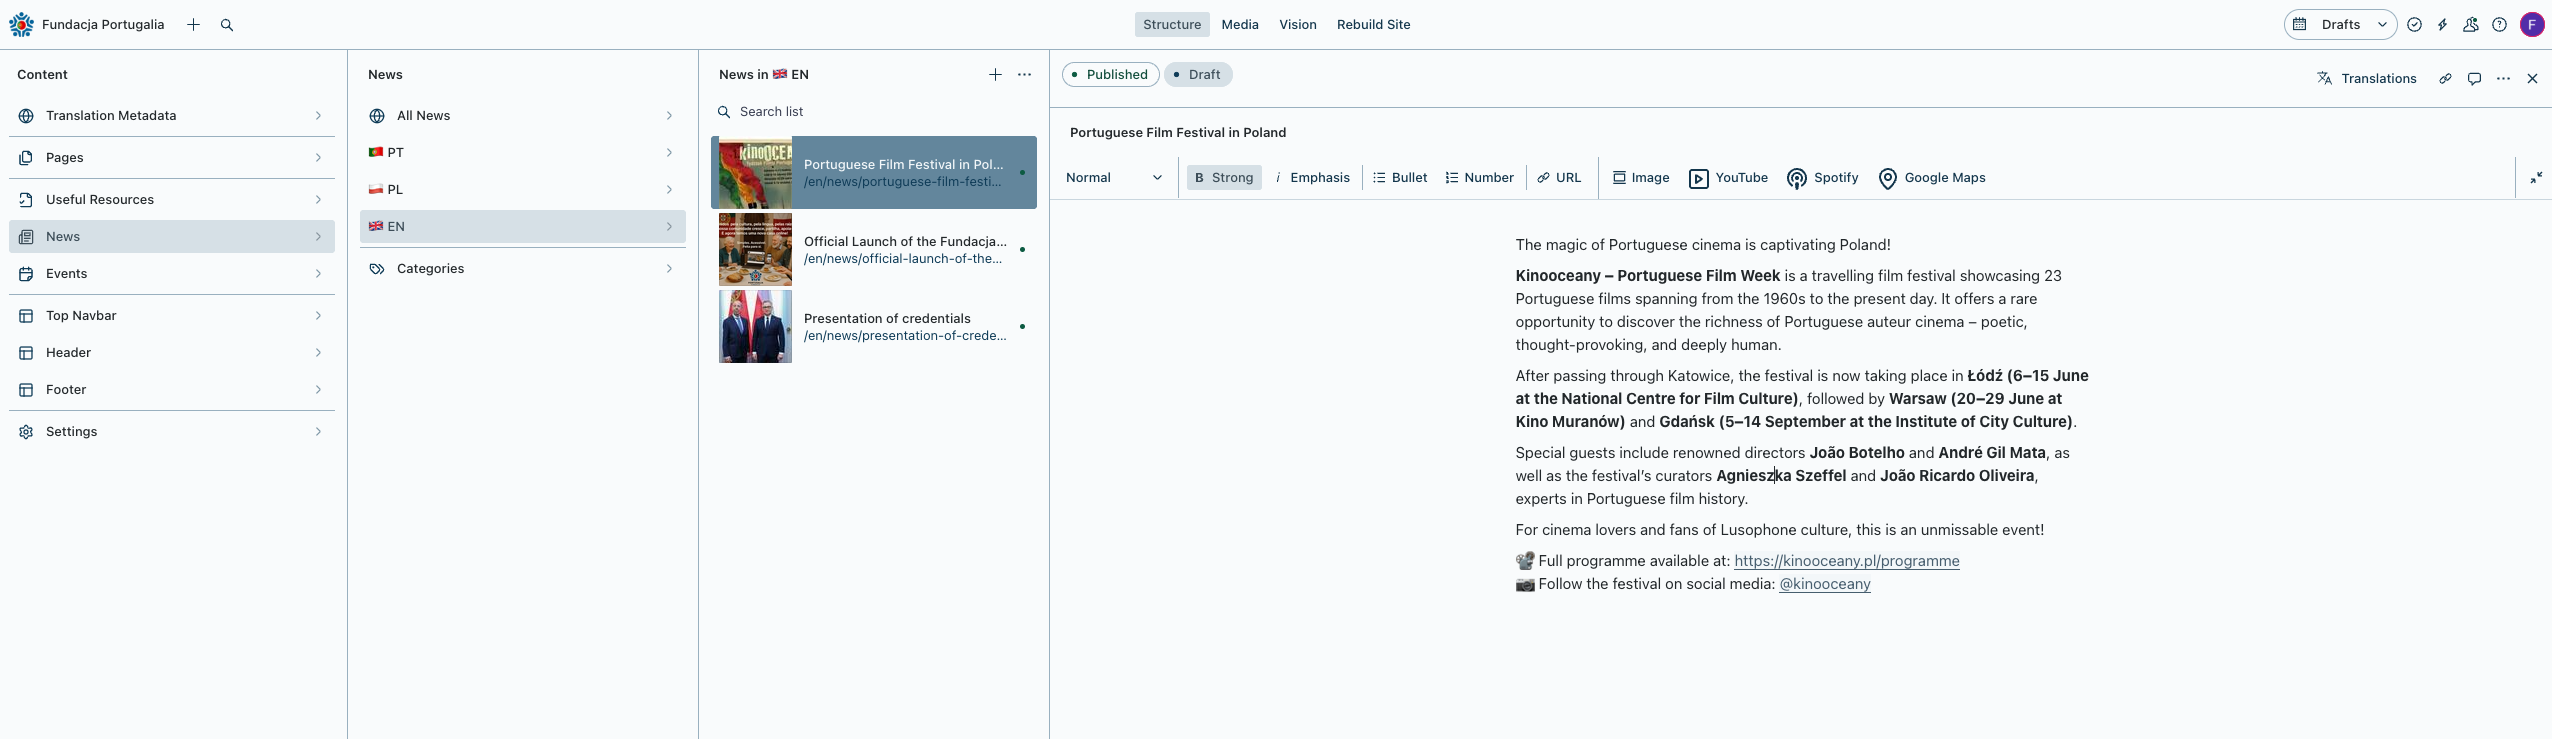Click the plus icon beside Fundacja Portugalia
This screenshot has width=2552, height=739.
tap(194, 25)
